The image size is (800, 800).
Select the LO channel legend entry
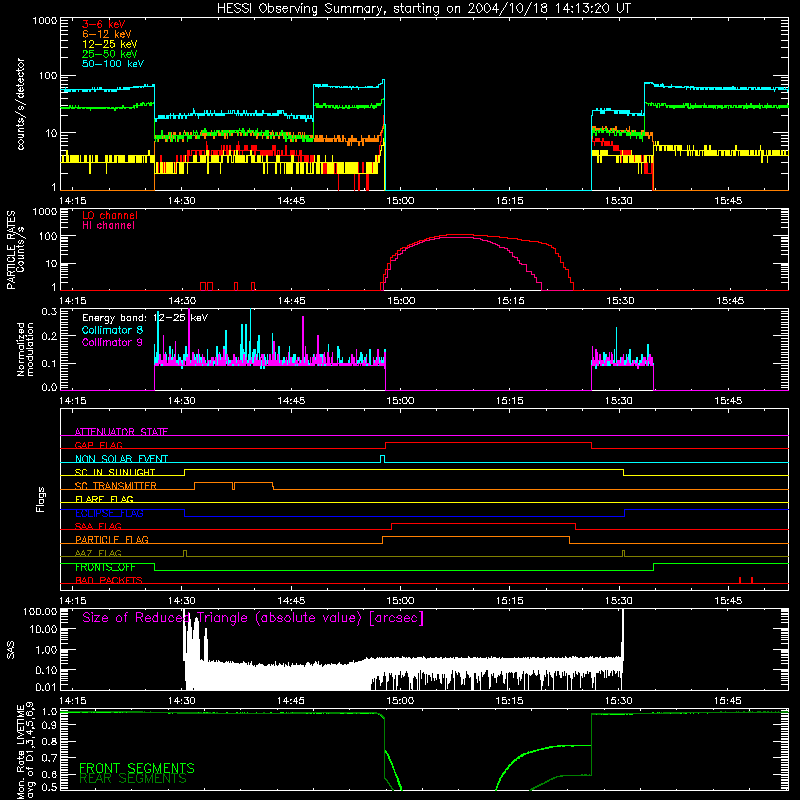110,215
